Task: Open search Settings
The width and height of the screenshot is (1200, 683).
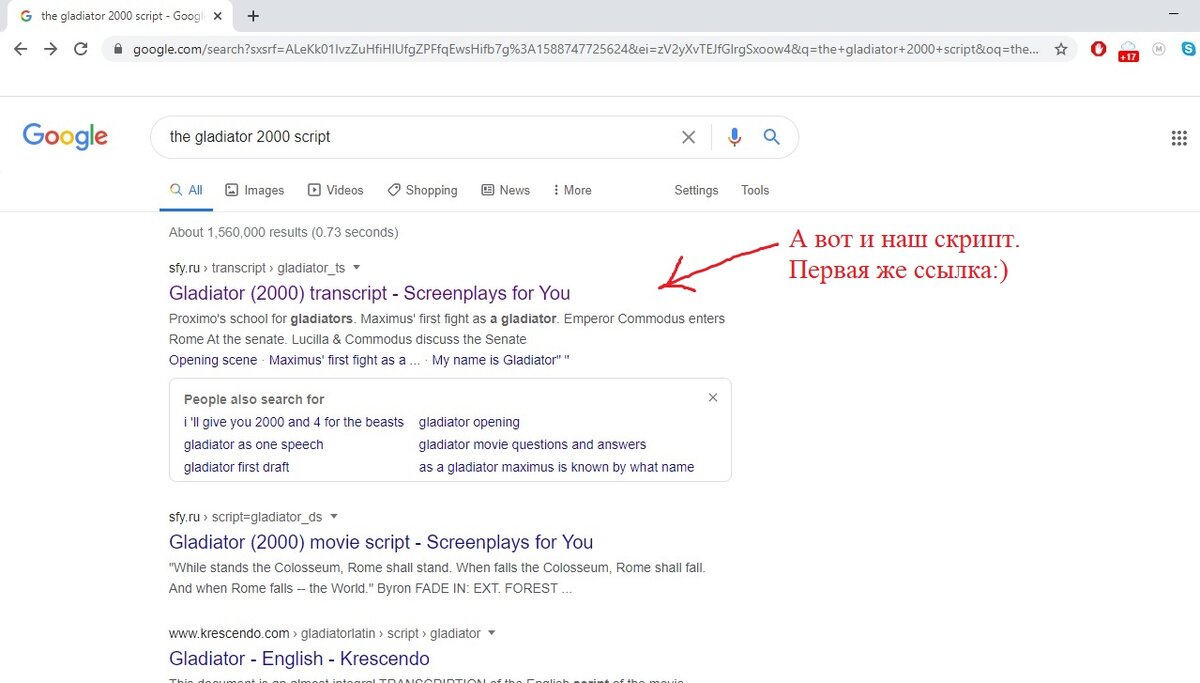Action: coord(696,190)
